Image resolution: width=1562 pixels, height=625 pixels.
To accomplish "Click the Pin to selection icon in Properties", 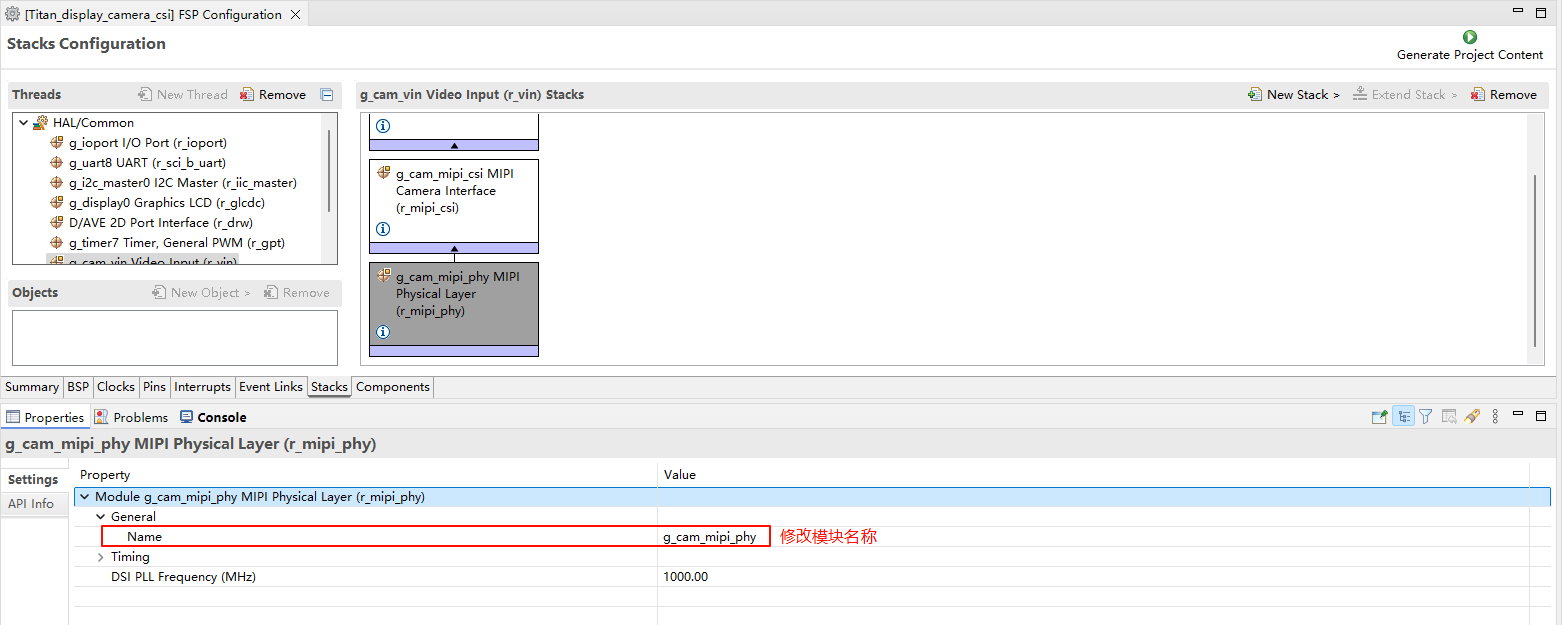I will pos(1380,417).
